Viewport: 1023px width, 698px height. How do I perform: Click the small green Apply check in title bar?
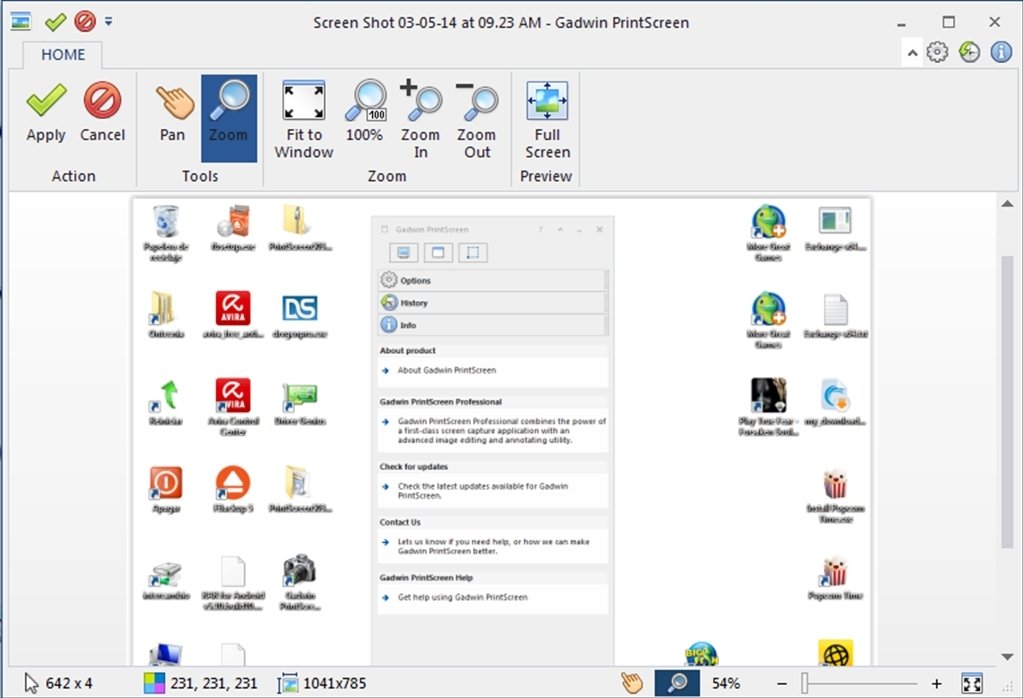point(55,22)
